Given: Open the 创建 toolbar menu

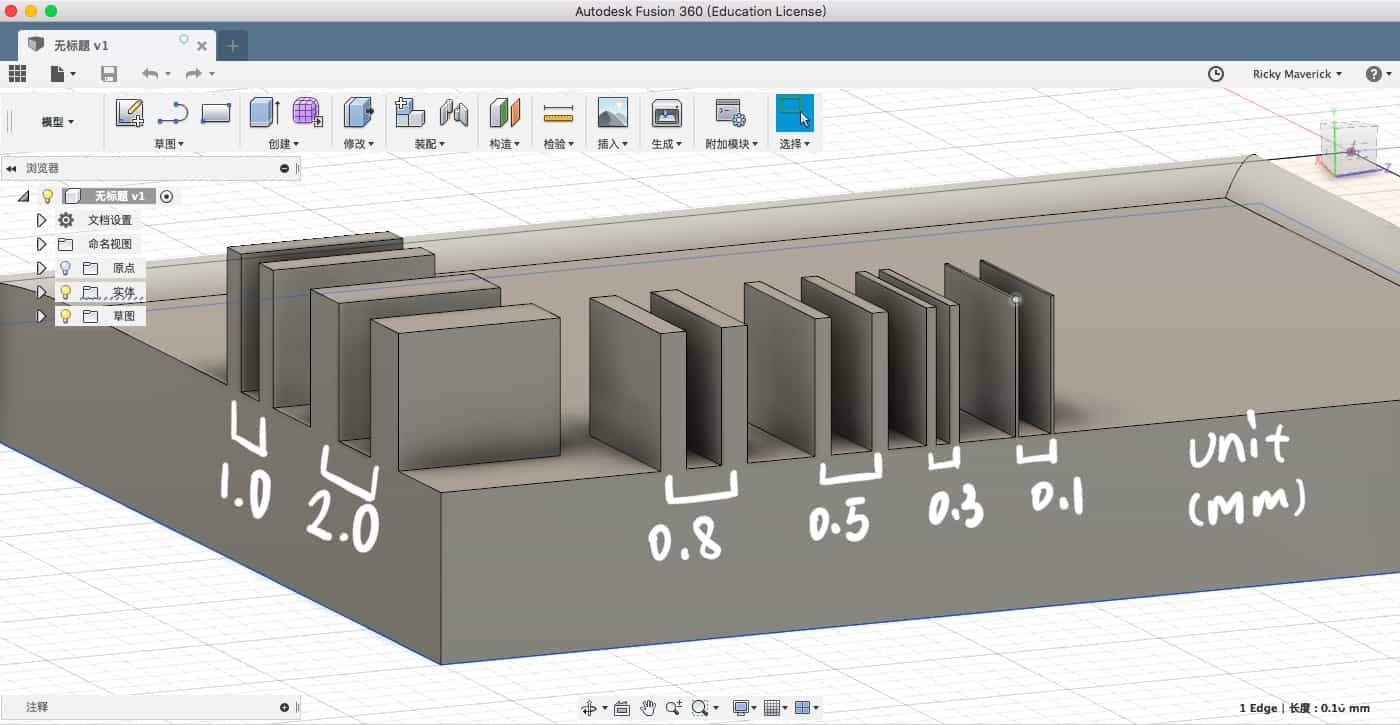Looking at the screenshot, I should pyautogui.click(x=284, y=144).
